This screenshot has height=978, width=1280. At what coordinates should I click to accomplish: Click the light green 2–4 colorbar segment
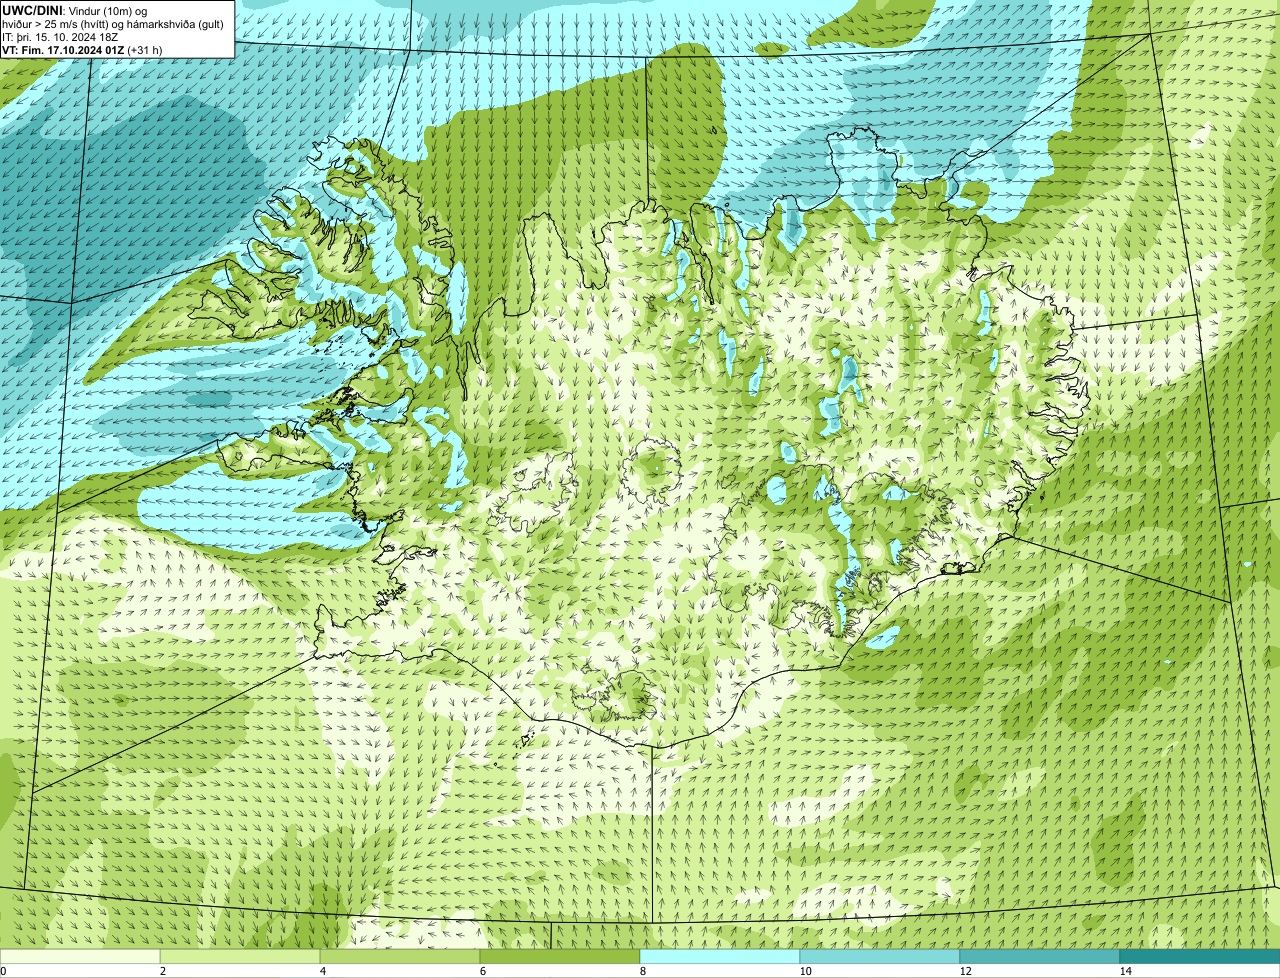[240, 956]
